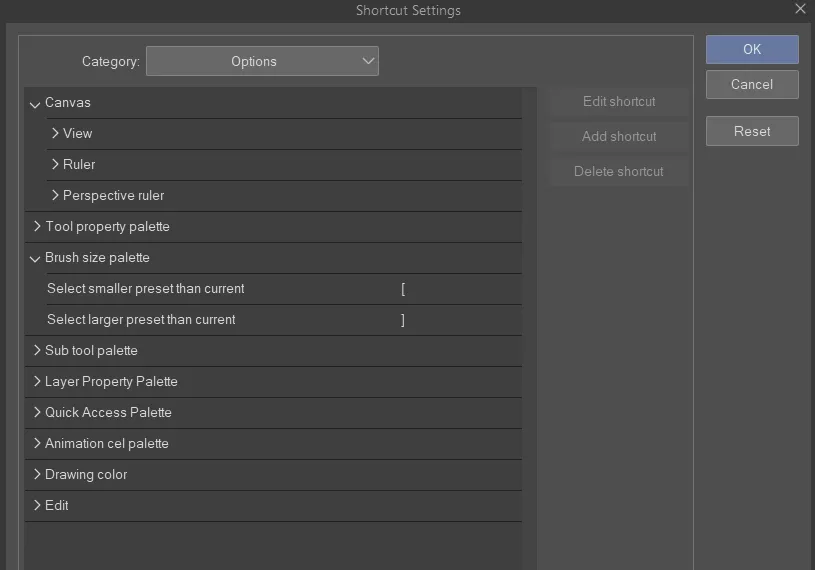Expand Tool property palette section
Image resolution: width=815 pixels, height=570 pixels.
(37, 226)
